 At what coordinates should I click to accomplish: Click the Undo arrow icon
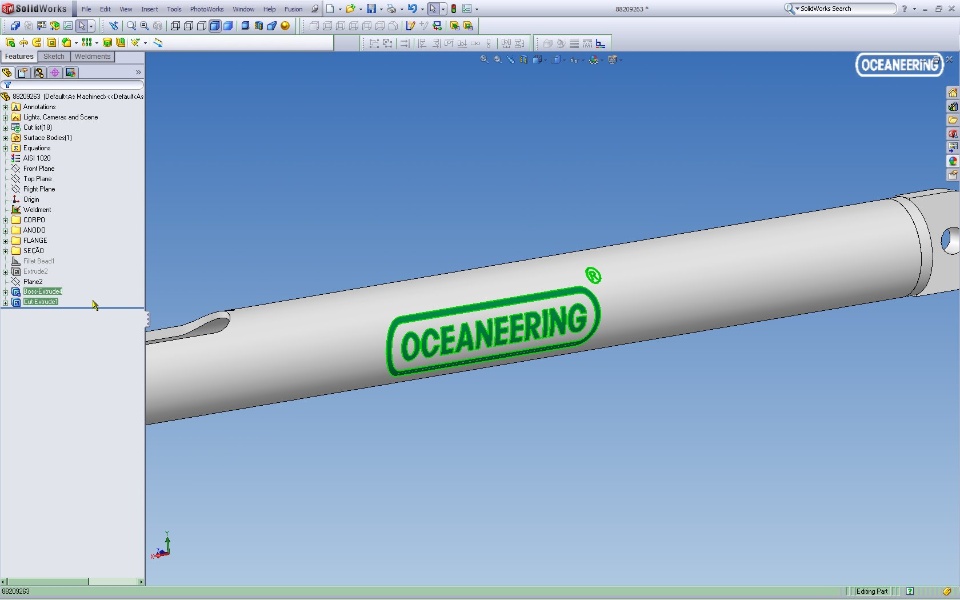(x=412, y=9)
